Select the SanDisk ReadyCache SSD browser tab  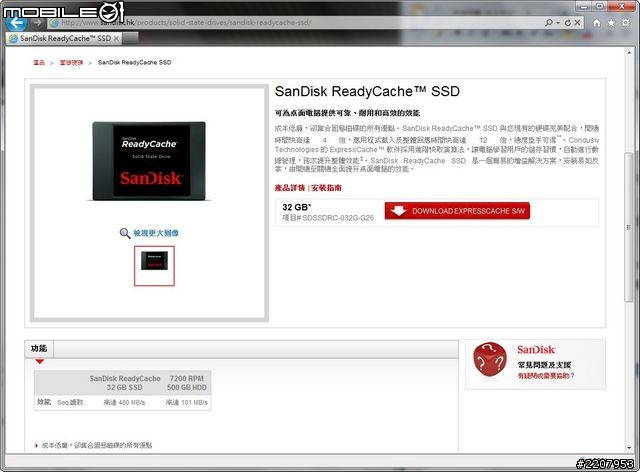[64, 38]
